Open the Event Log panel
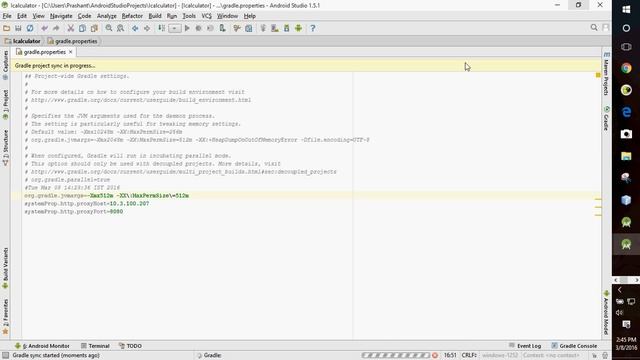 (x=525, y=346)
